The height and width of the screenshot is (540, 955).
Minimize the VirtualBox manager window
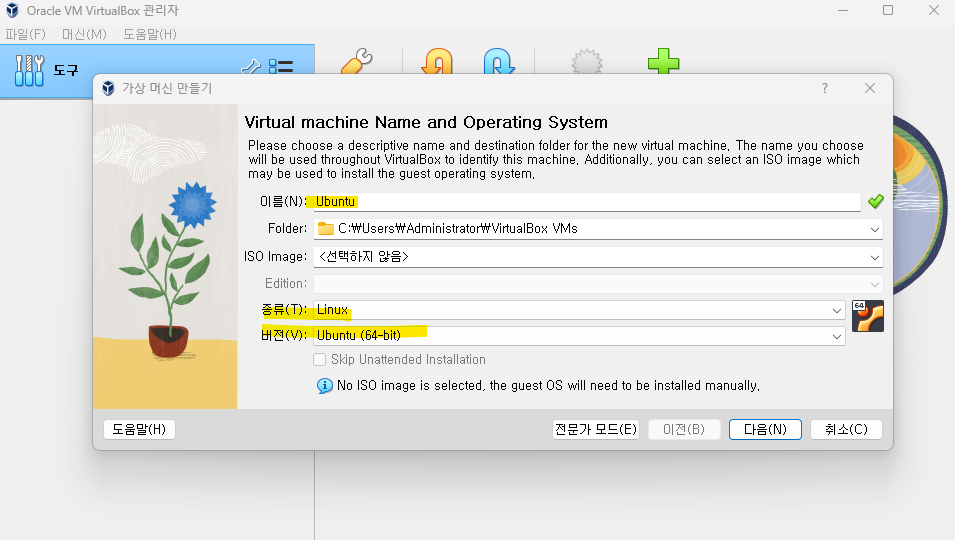[843, 10]
